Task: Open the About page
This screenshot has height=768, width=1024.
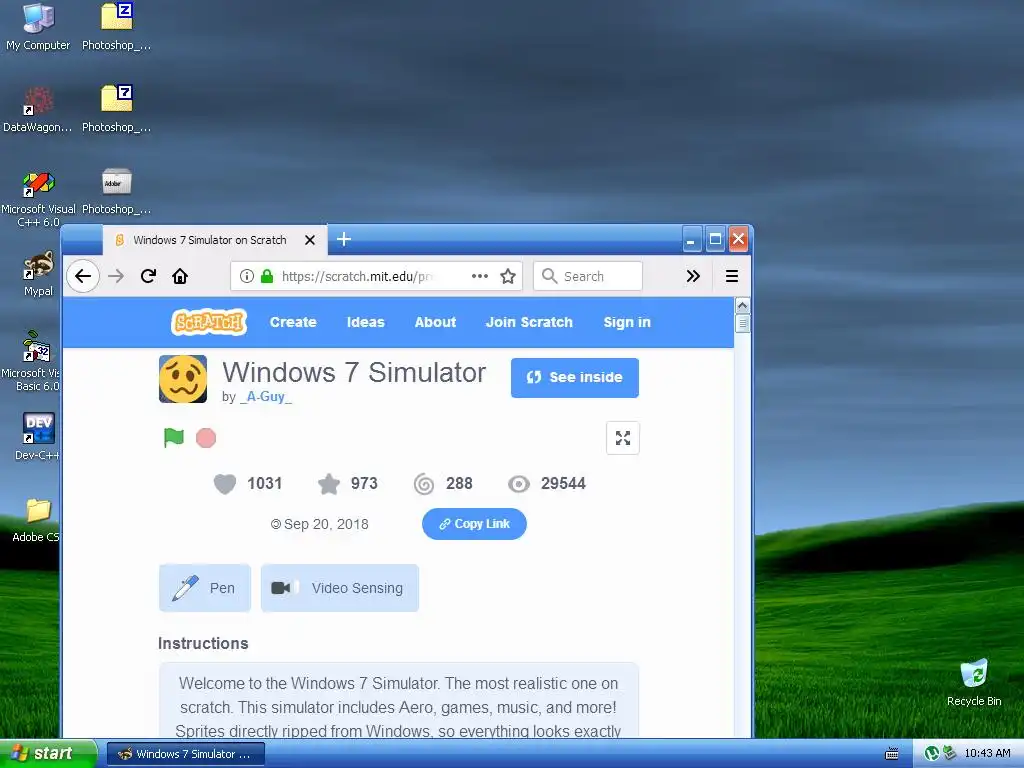Action: (436, 322)
